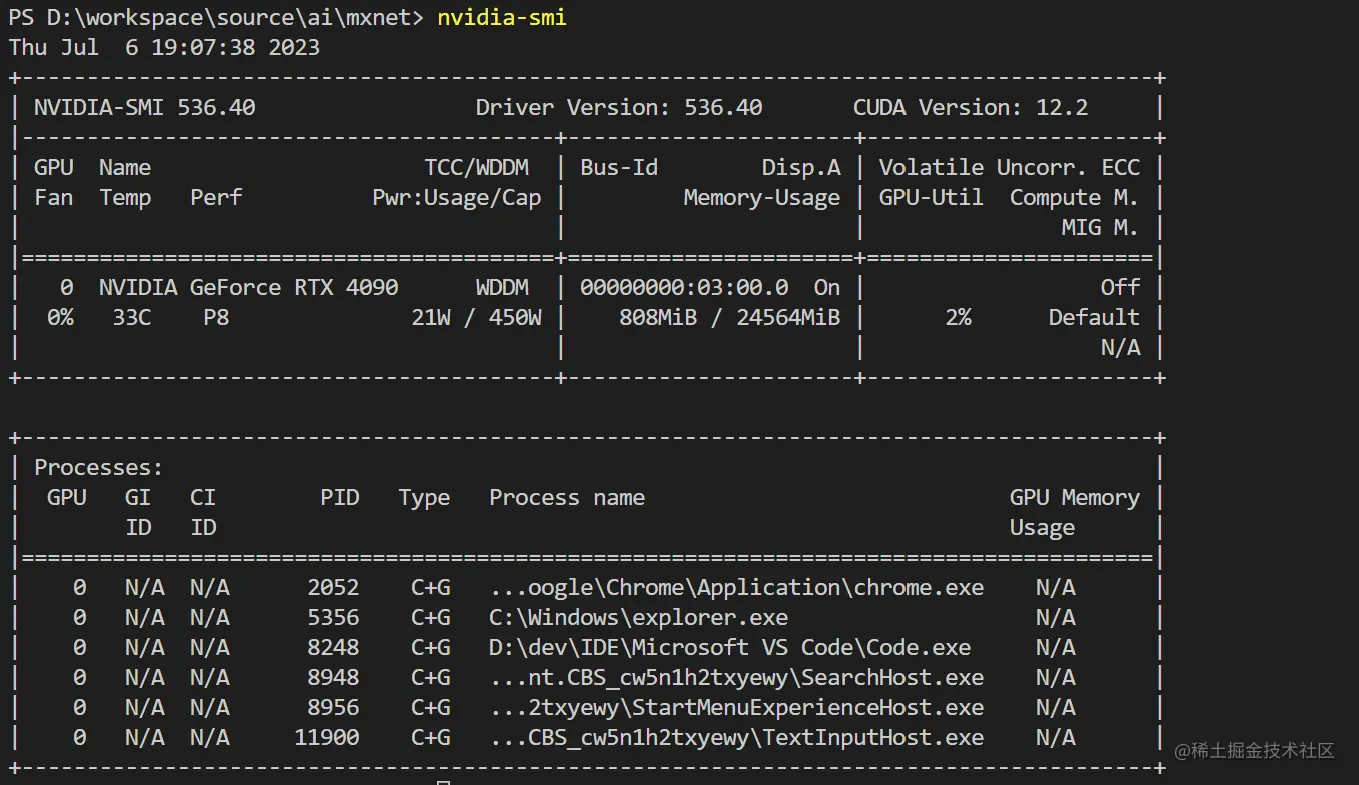Click PID 11900 for TextInputHost.exe
The height and width of the screenshot is (785, 1359).
click(326, 737)
